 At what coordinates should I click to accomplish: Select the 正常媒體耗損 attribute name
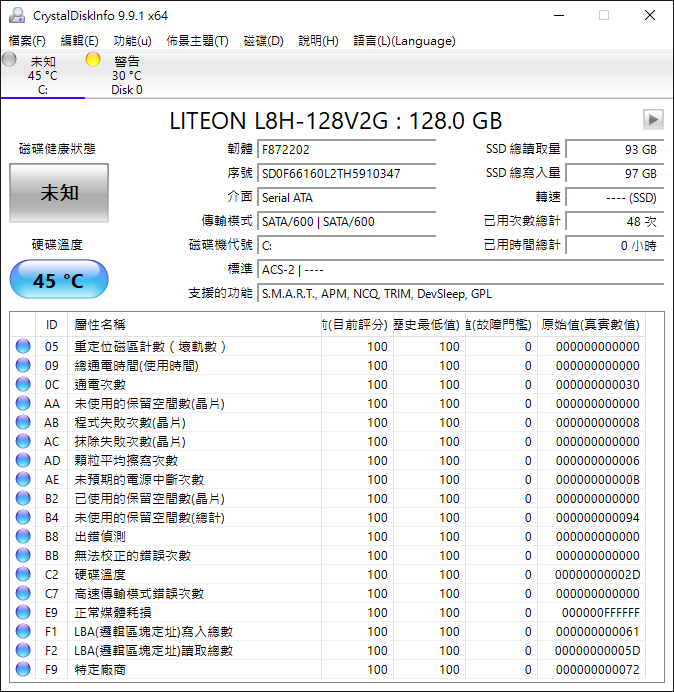tap(113, 612)
